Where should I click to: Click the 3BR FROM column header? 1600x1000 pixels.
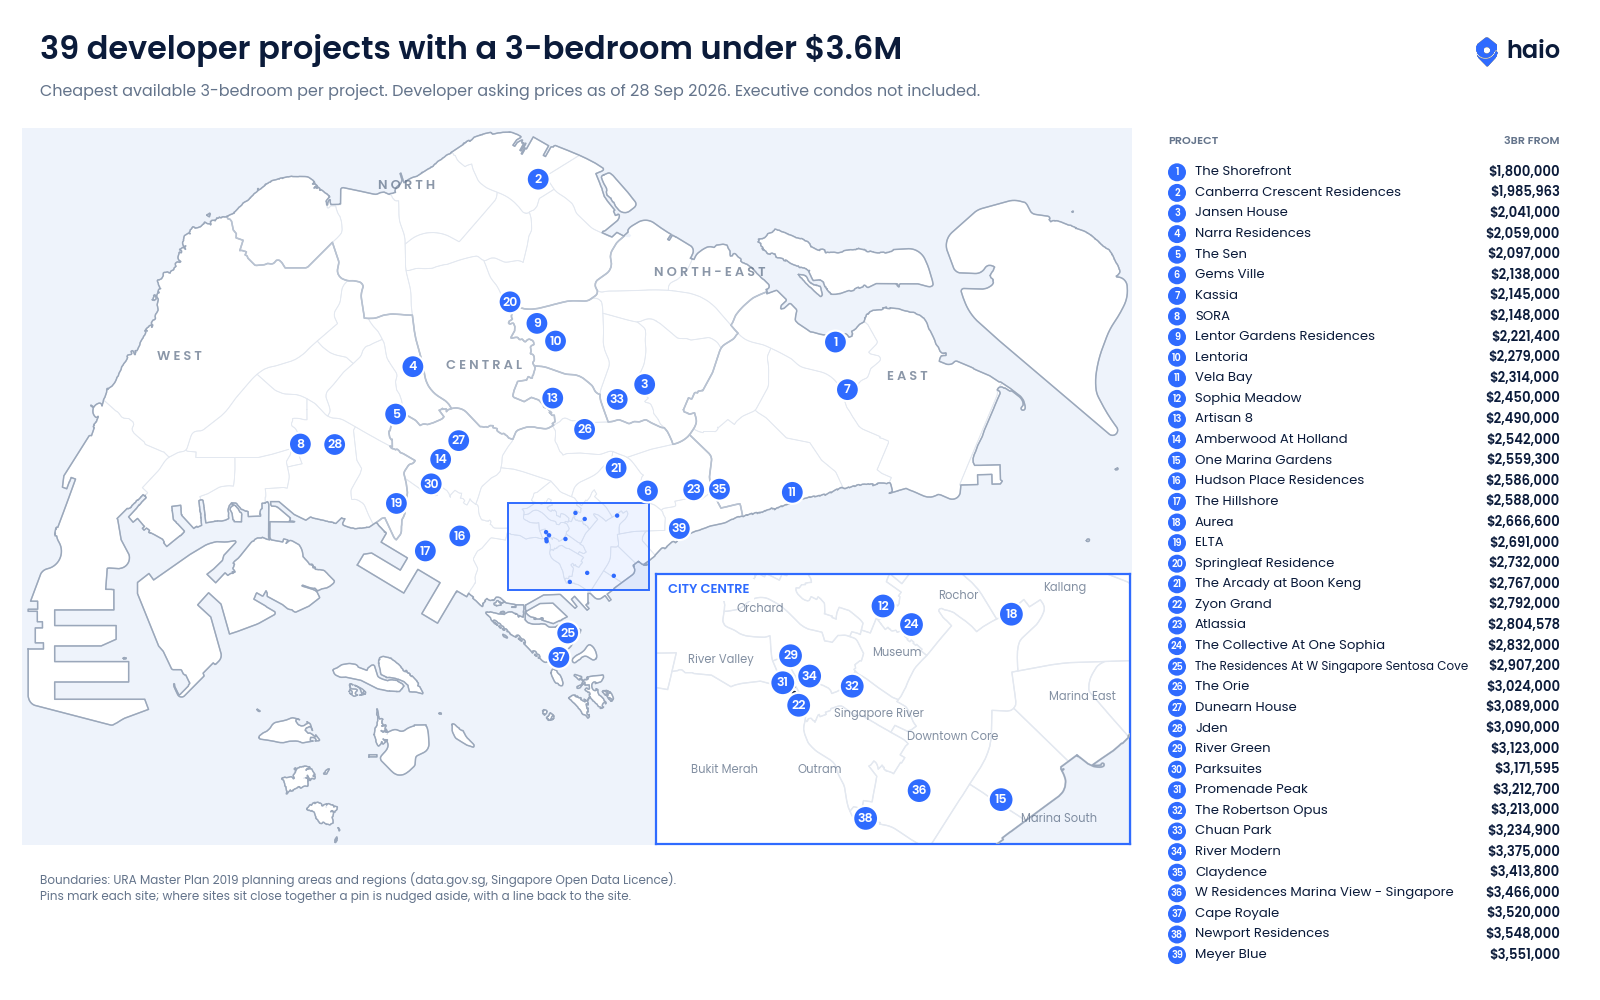pos(1532,141)
